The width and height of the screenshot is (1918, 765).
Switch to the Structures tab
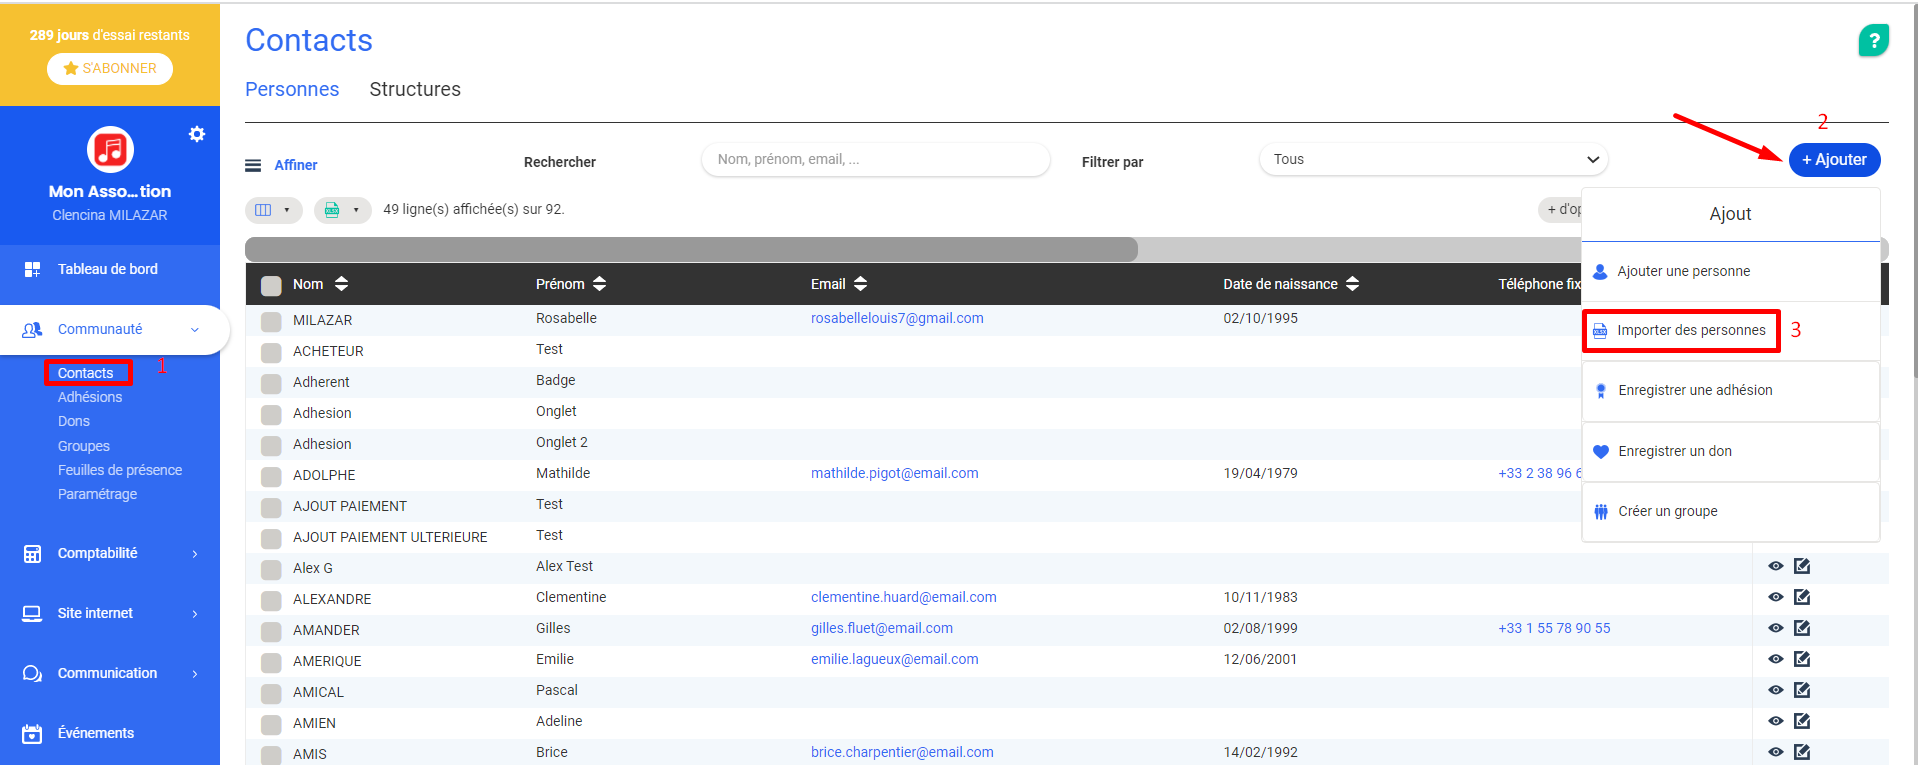tap(415, 89)
